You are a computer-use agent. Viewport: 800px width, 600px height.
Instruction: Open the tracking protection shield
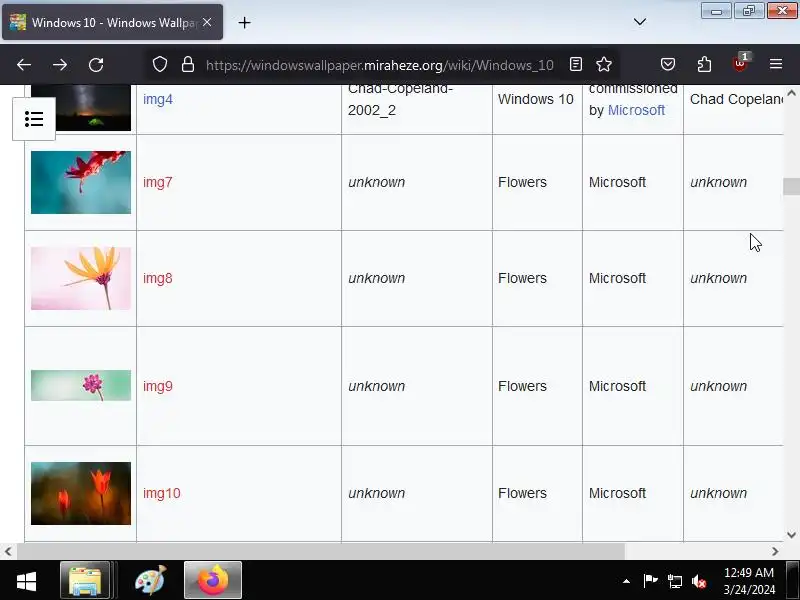160,64
